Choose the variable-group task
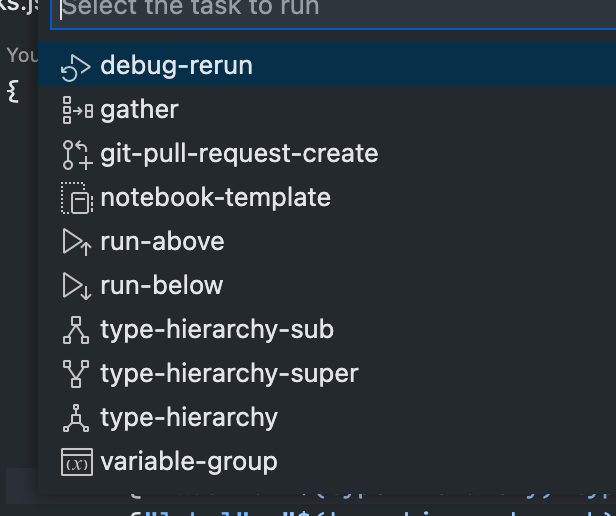This screenshot has width=616, height=516. pyautogui.click(x=189, y=462)
